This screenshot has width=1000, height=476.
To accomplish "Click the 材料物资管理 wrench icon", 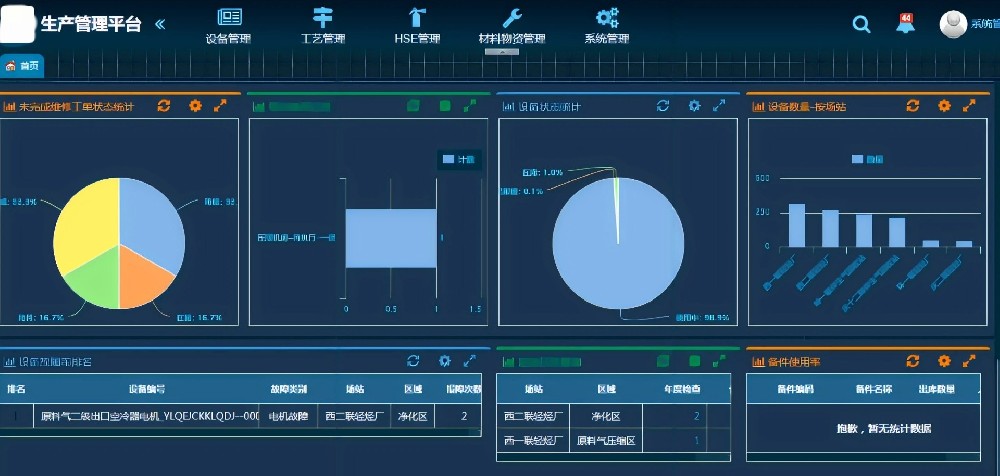I will coord(511,18).
